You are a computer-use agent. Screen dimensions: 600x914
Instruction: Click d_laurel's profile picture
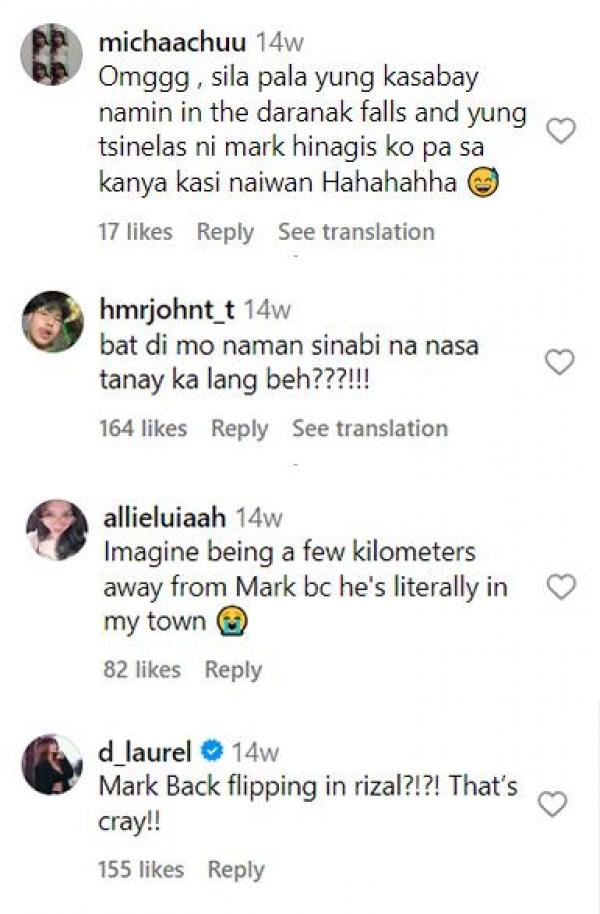pos(52,764)
